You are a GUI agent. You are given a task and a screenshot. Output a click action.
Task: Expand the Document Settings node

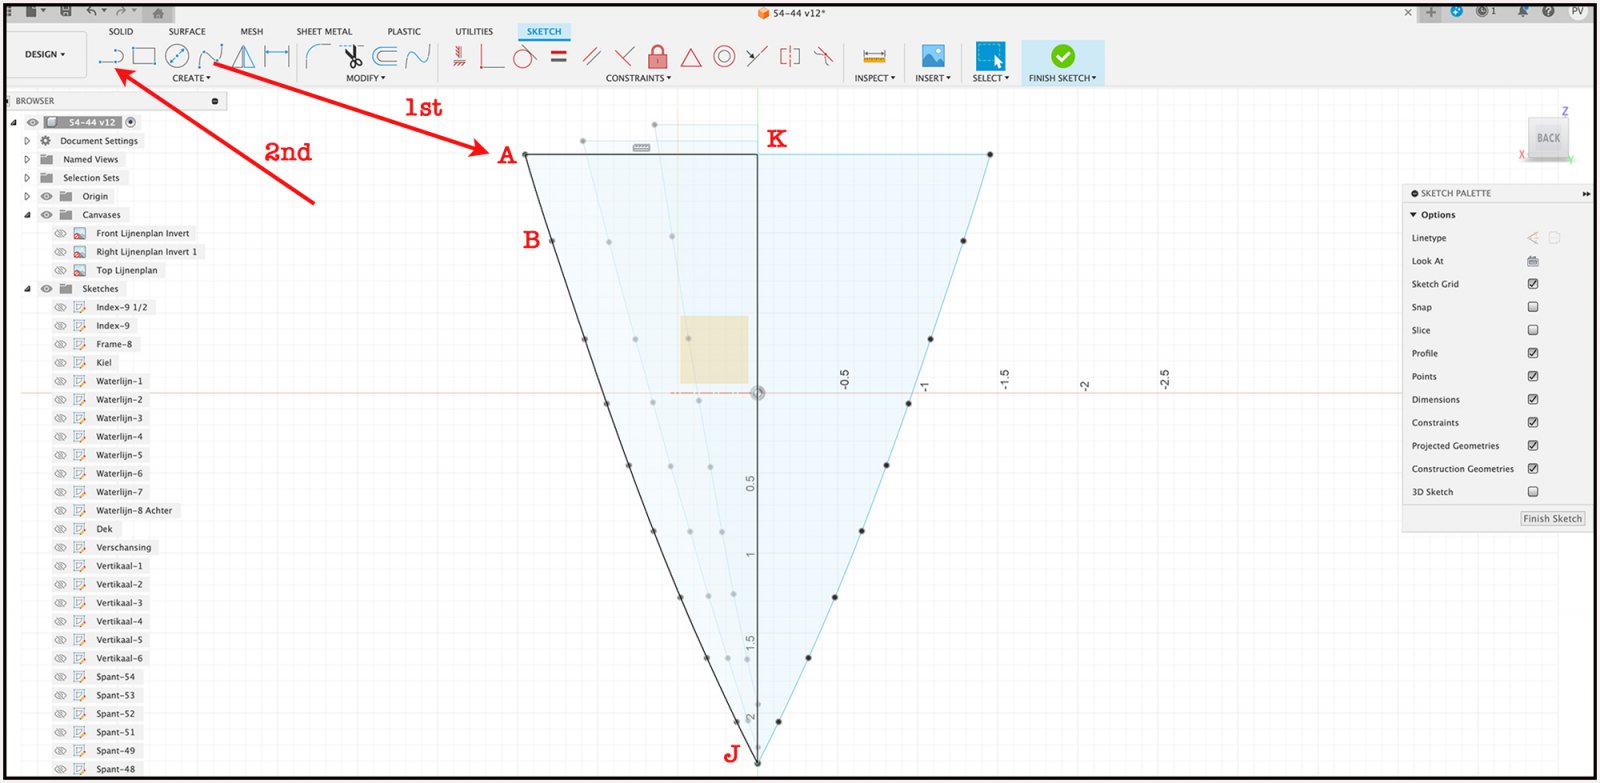click(27, 141)
